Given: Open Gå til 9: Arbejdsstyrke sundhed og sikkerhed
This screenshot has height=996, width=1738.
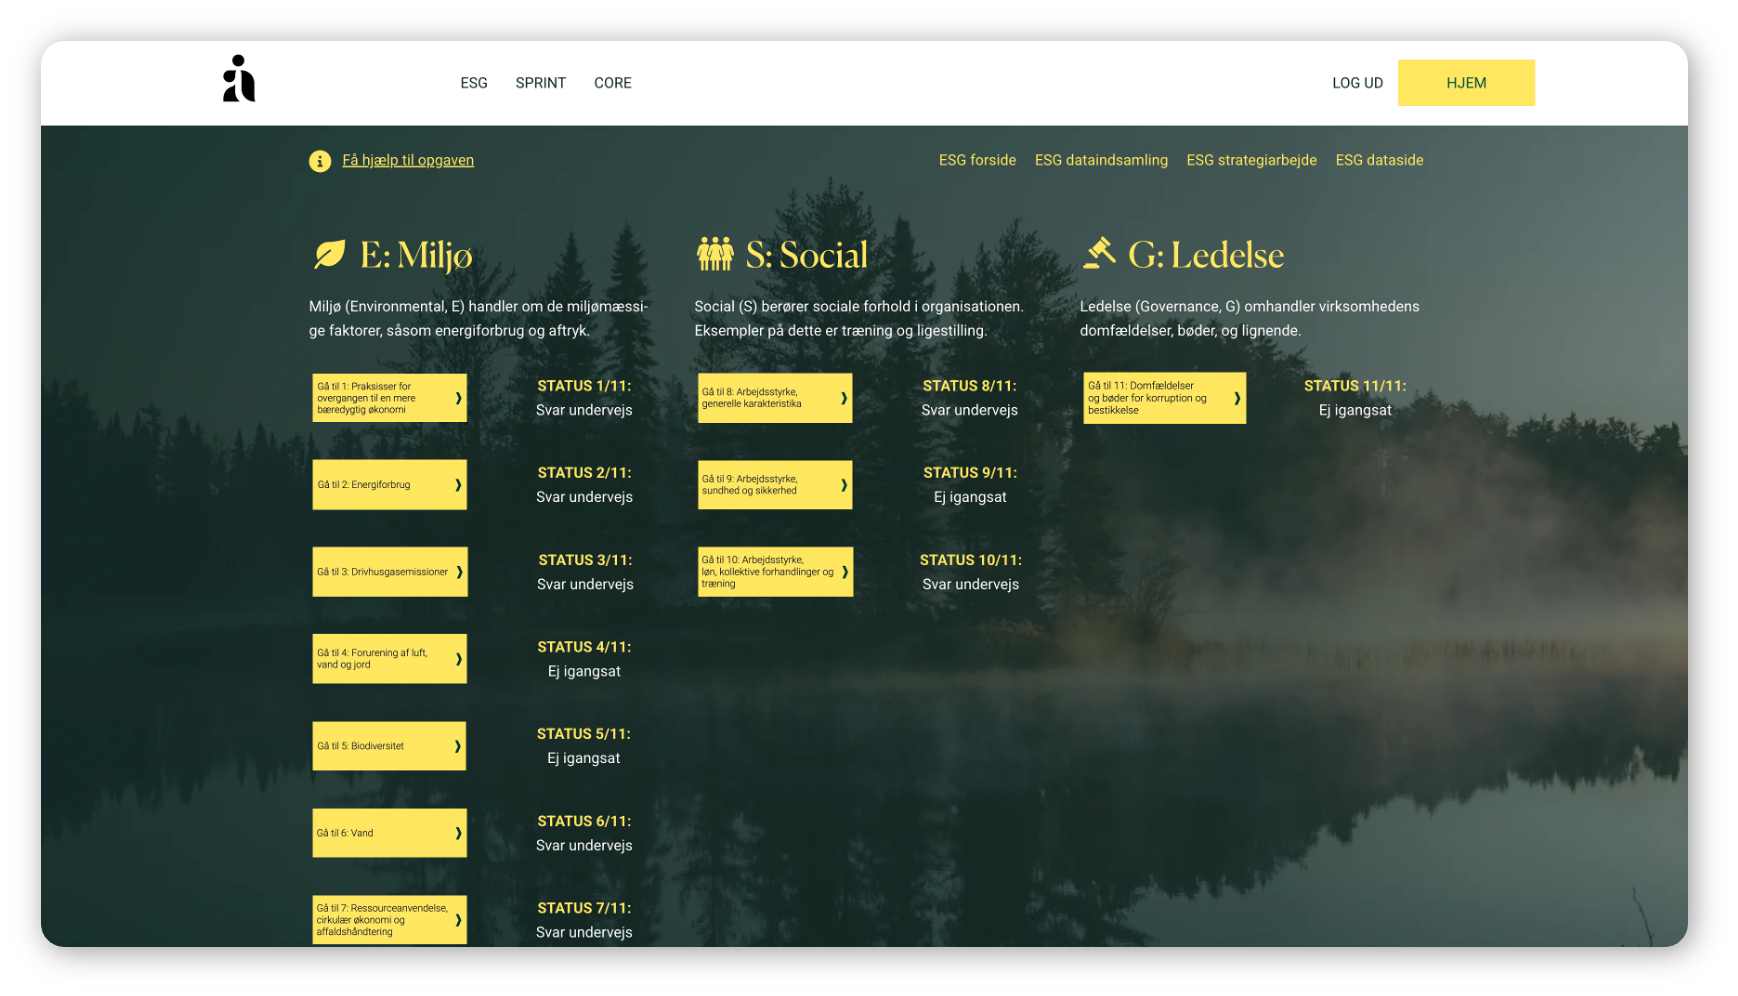Looking at the screenshot, I should tap(775, 485).
